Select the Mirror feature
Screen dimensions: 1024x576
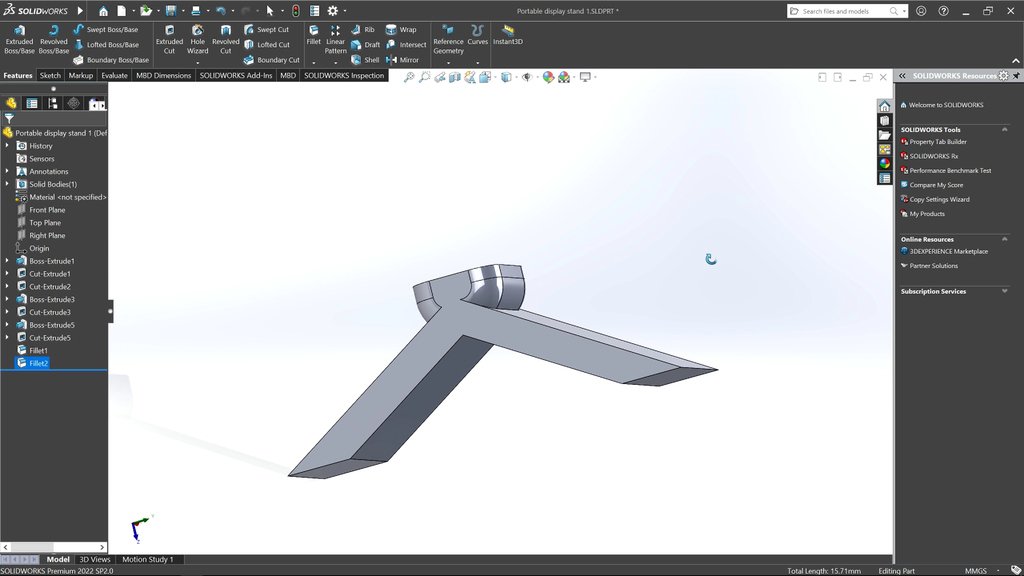403,60
